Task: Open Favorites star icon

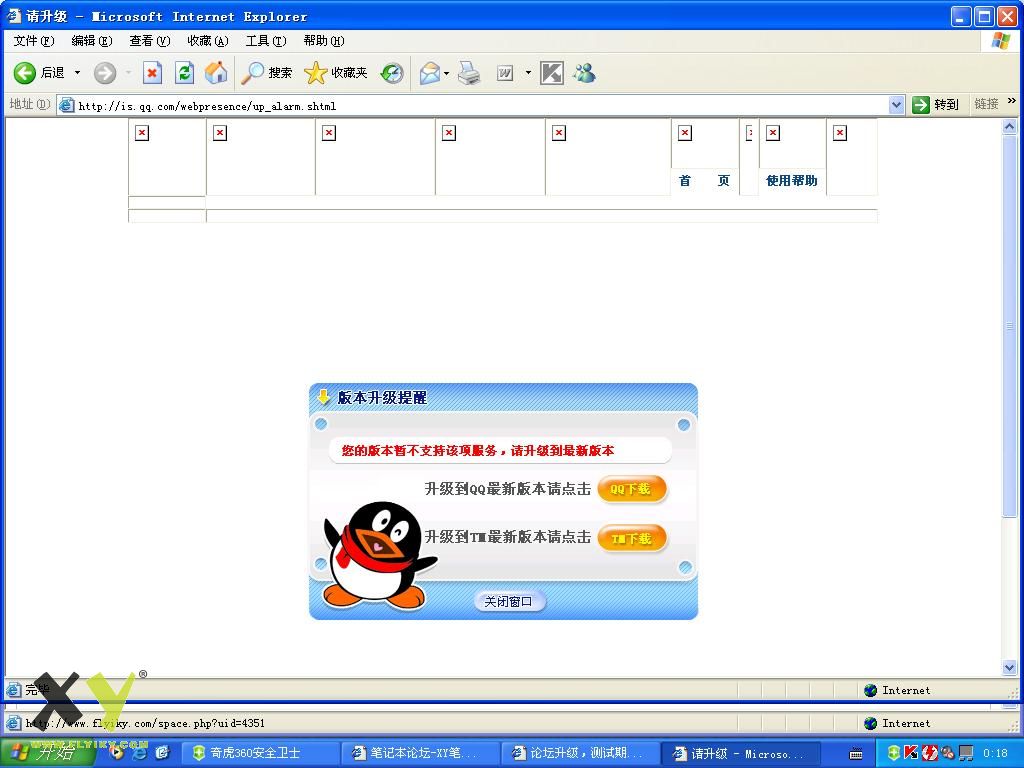Action: (336, 72)
